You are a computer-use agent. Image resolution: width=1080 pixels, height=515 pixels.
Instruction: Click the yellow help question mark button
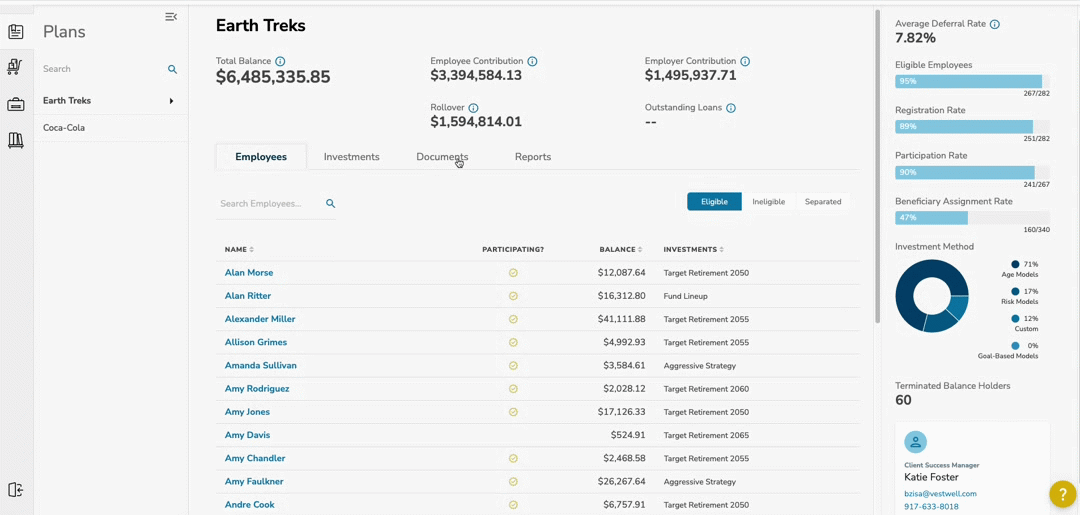click(x=1063, y=494)
